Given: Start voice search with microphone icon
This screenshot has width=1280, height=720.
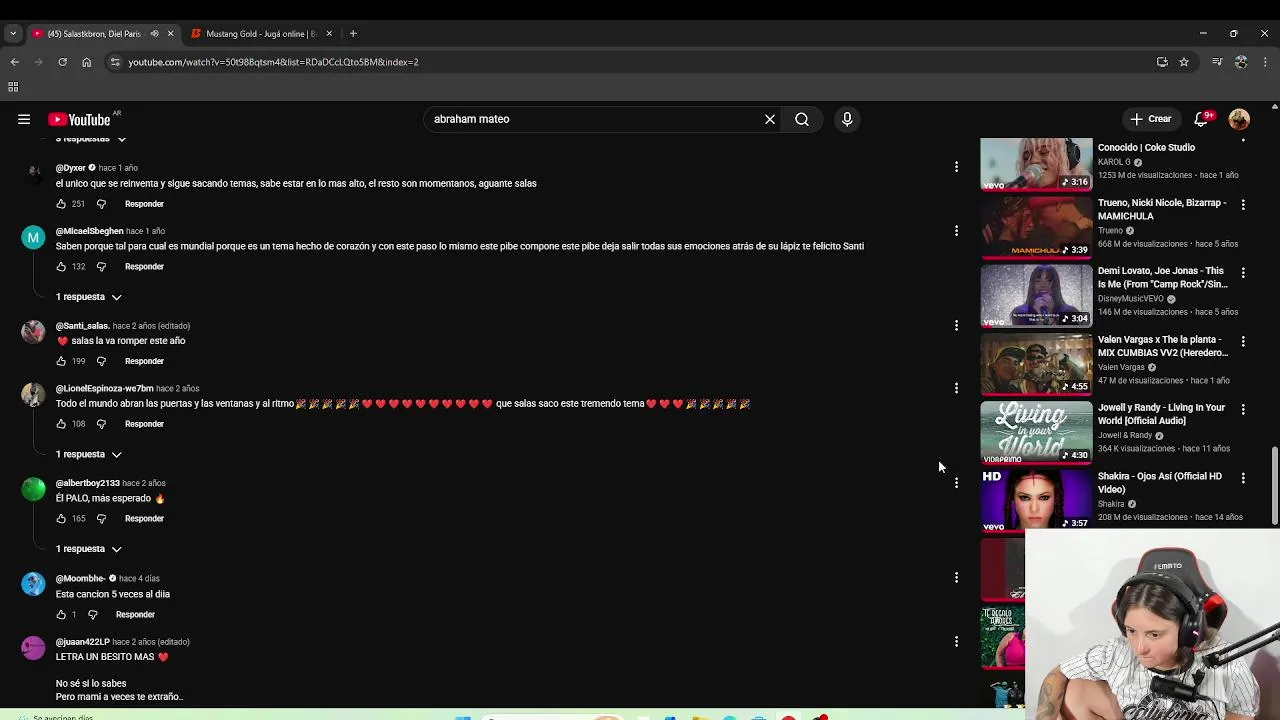Looking at the screenshot, I should (847, 119).
